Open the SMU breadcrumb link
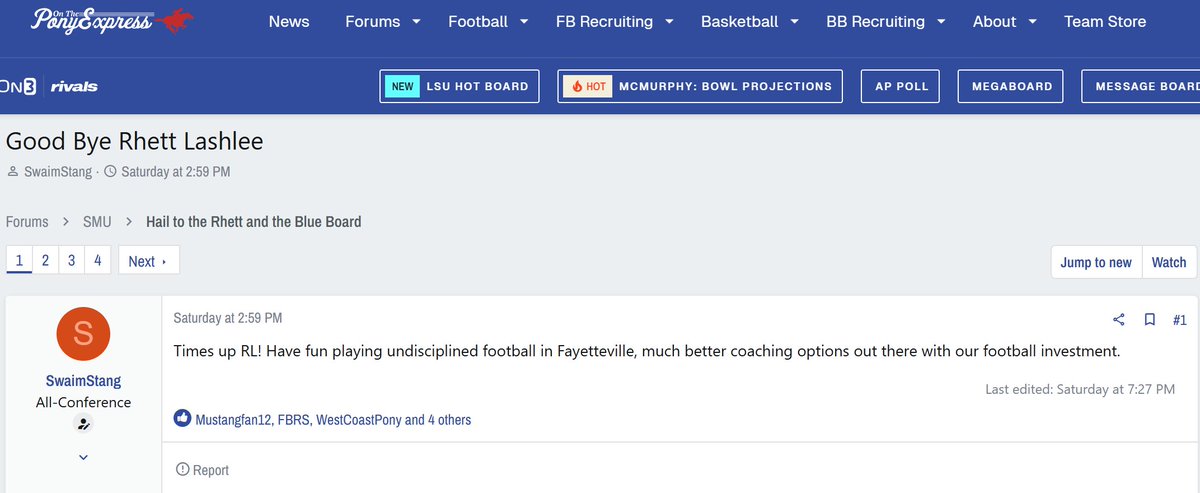 (97, 222)
